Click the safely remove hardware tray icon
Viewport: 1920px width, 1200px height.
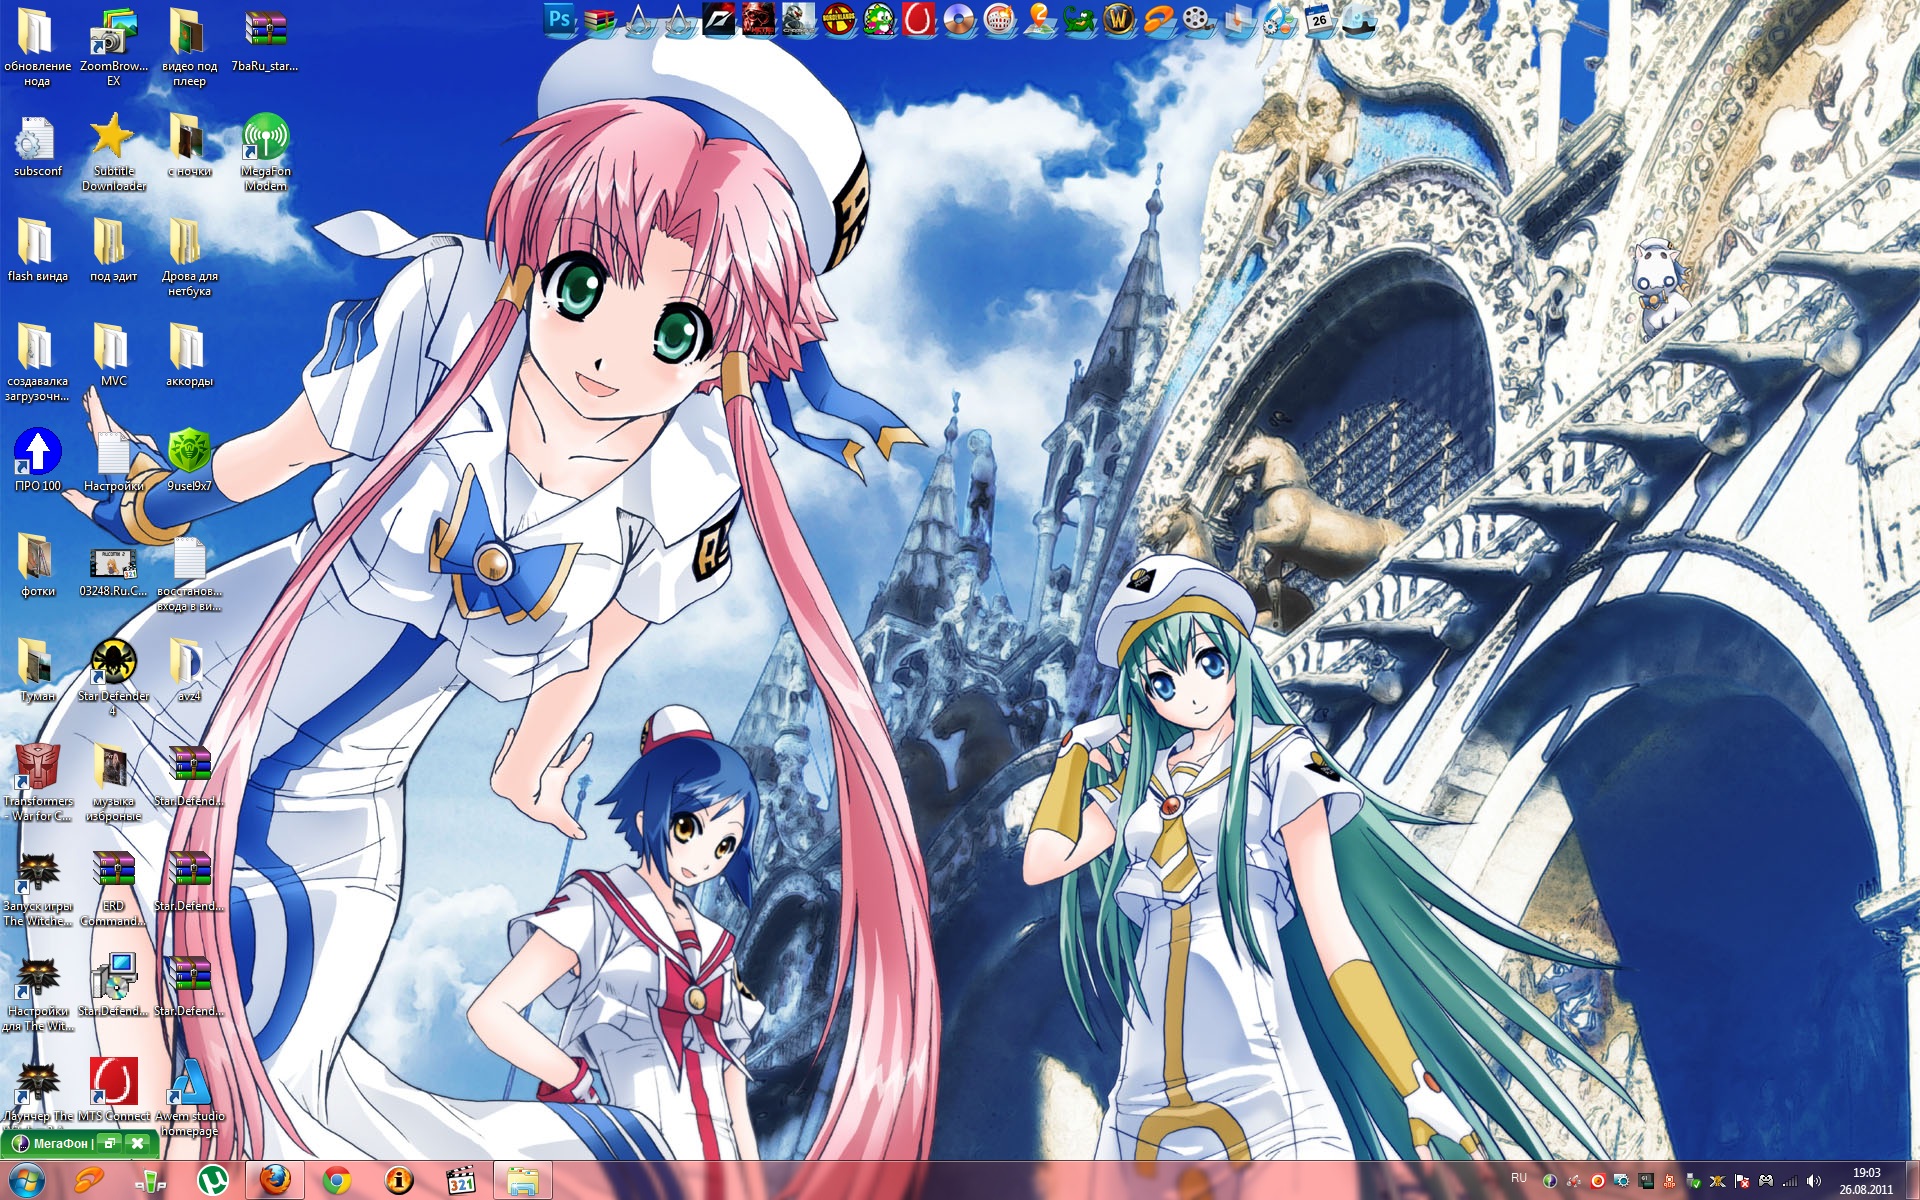click(x=1694, y=1181)
